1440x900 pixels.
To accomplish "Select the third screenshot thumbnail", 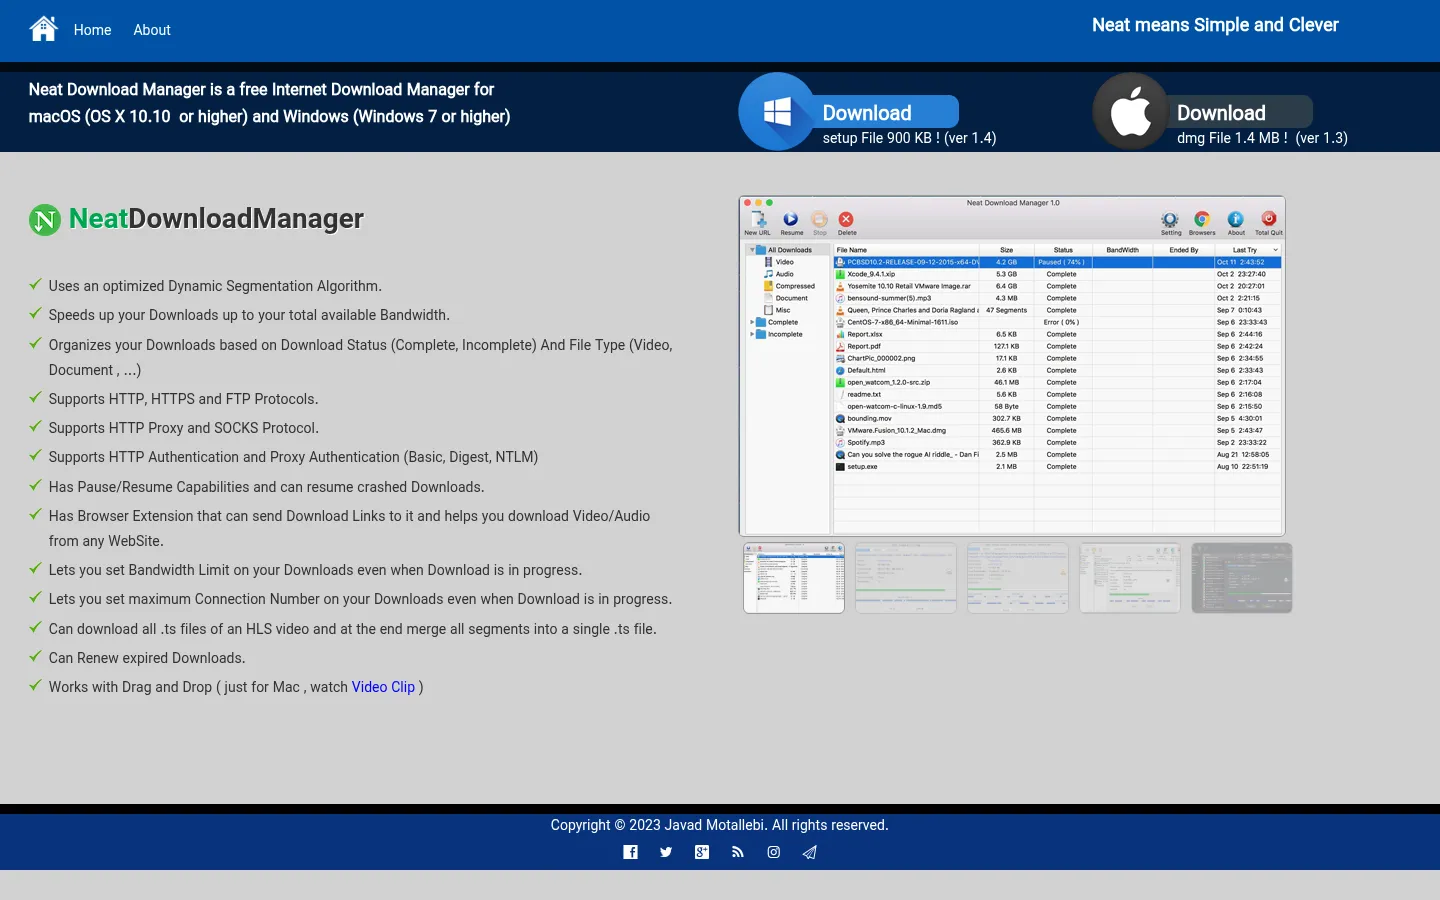I will (x=1018, y=578).
